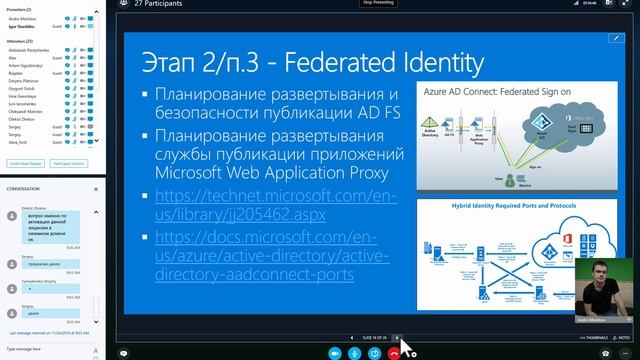Viewport: 640px width, 360px height.
Task: Click the Hybrid Identity Required Ports diagram
Action: pos(517,254)
